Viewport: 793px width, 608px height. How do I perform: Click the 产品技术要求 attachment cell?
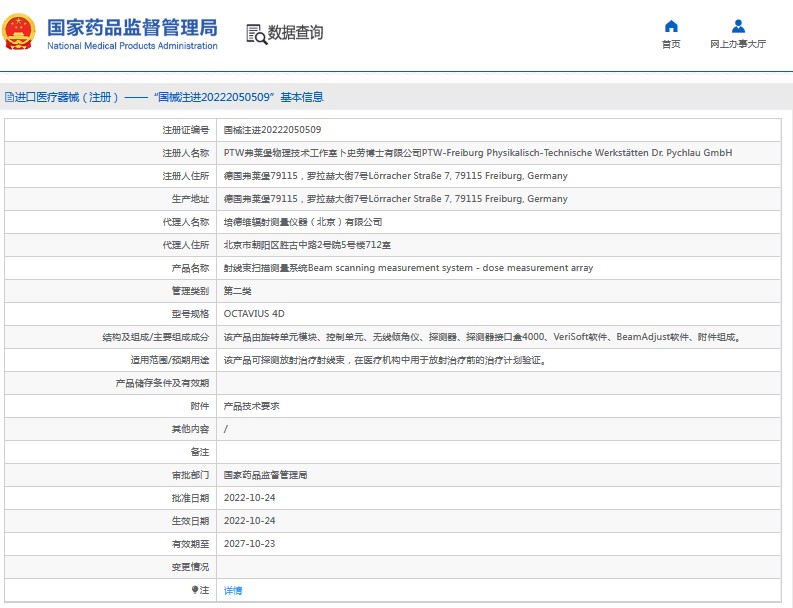[x=251, y=406]
